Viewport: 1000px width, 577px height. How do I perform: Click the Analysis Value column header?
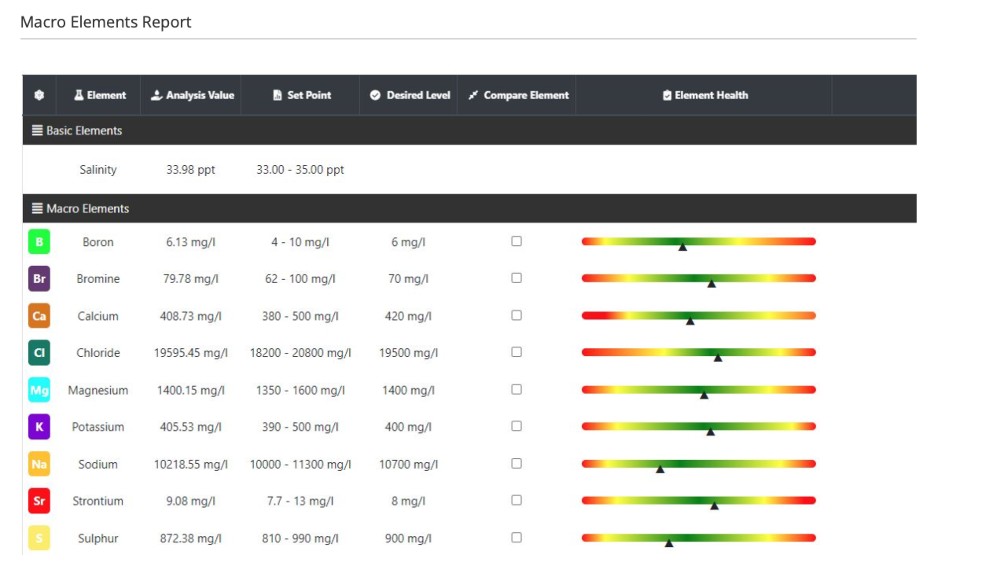click(x=192, y=95)
